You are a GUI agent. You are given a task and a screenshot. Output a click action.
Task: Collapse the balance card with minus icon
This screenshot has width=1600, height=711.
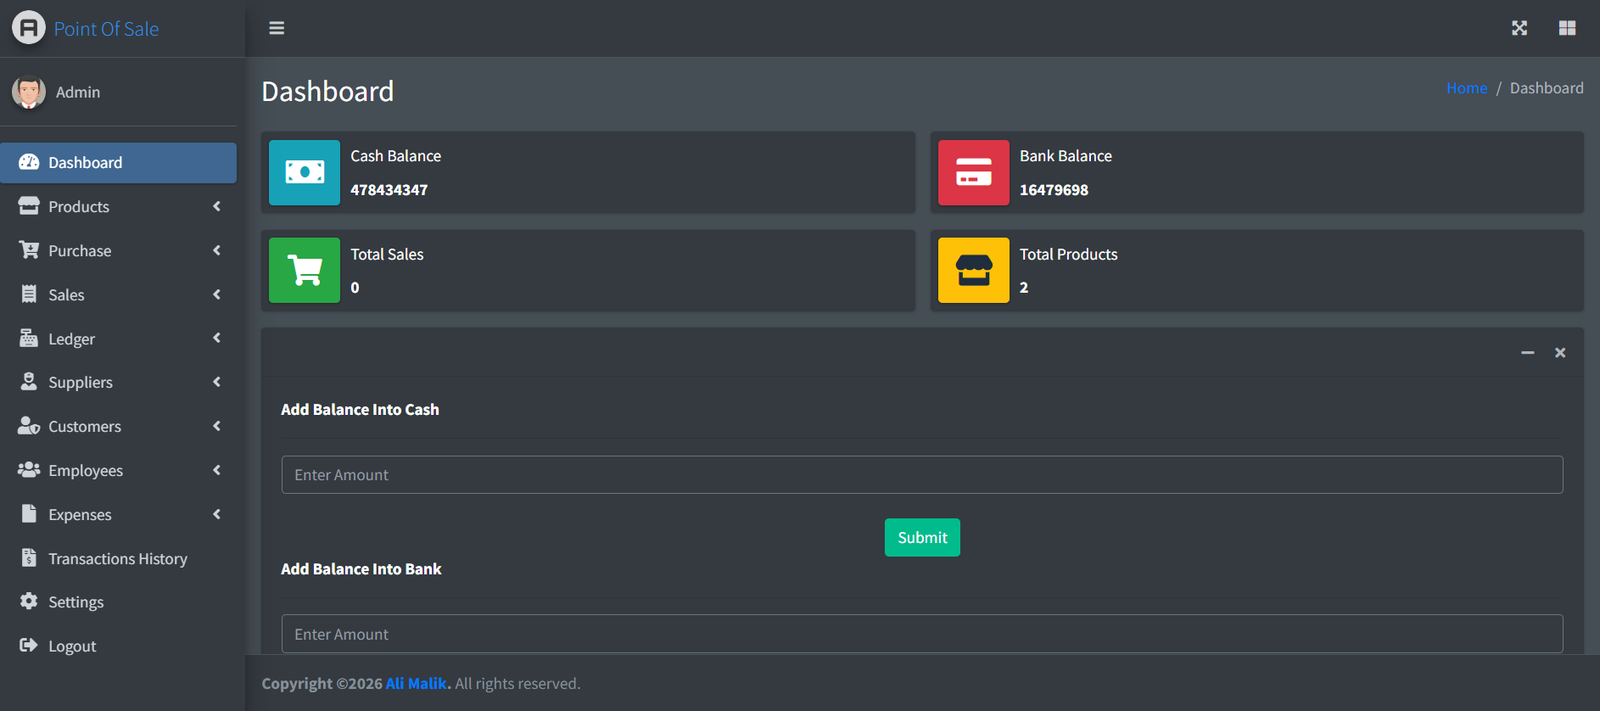coord(1527,353)
